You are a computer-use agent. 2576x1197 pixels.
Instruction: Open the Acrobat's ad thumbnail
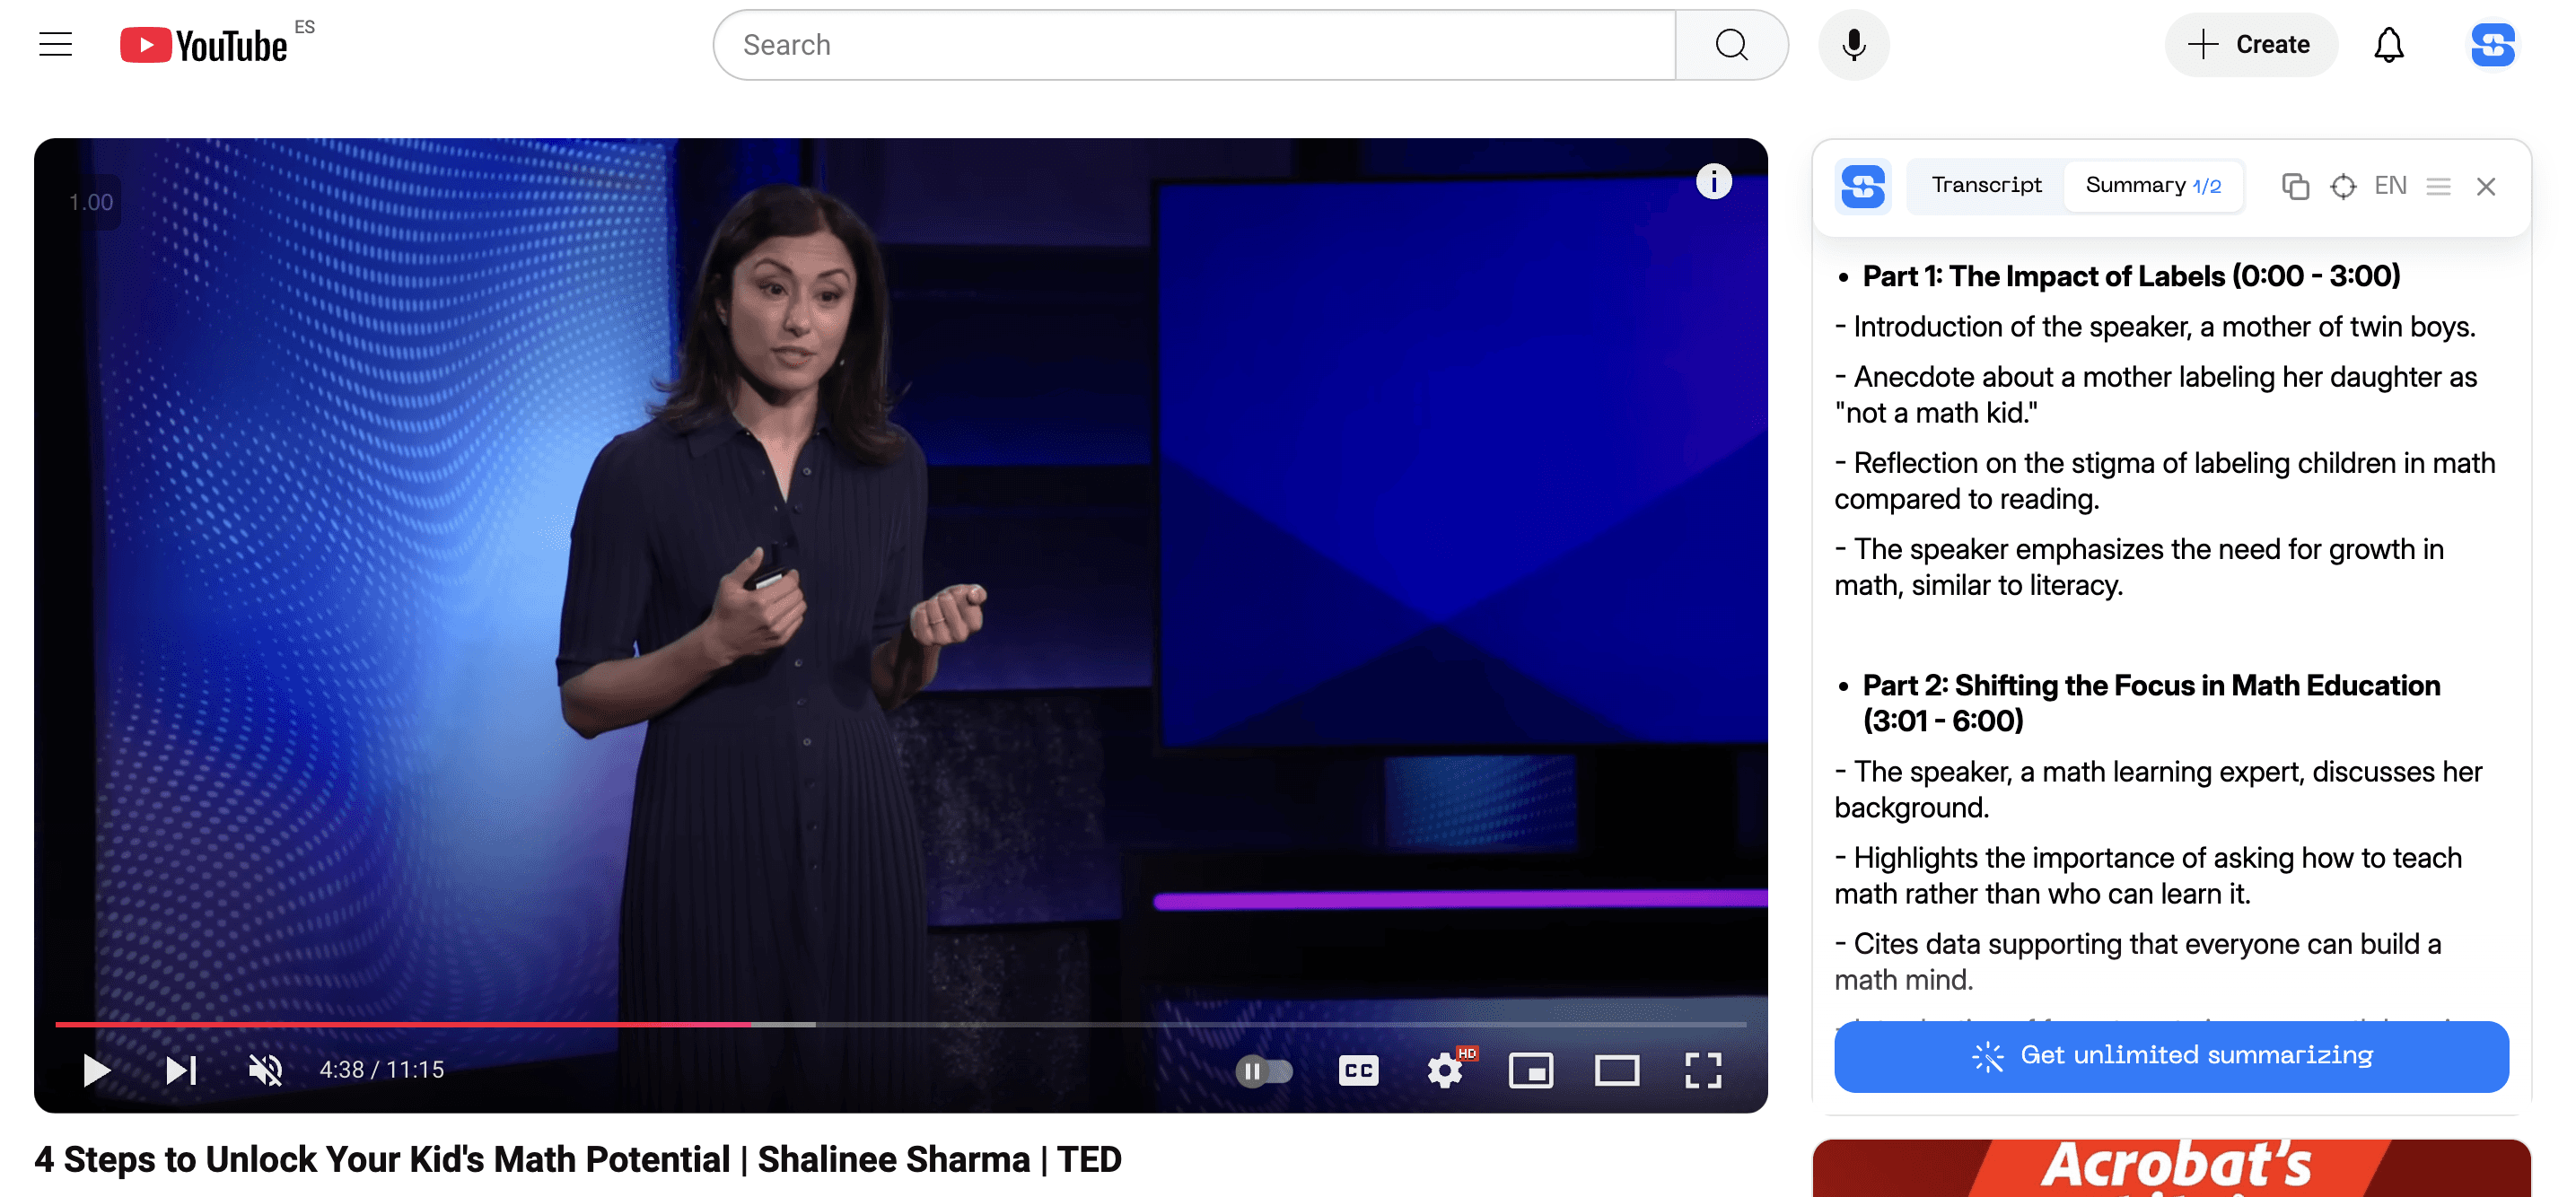pyautogui.click(x=2171, y=1168)
